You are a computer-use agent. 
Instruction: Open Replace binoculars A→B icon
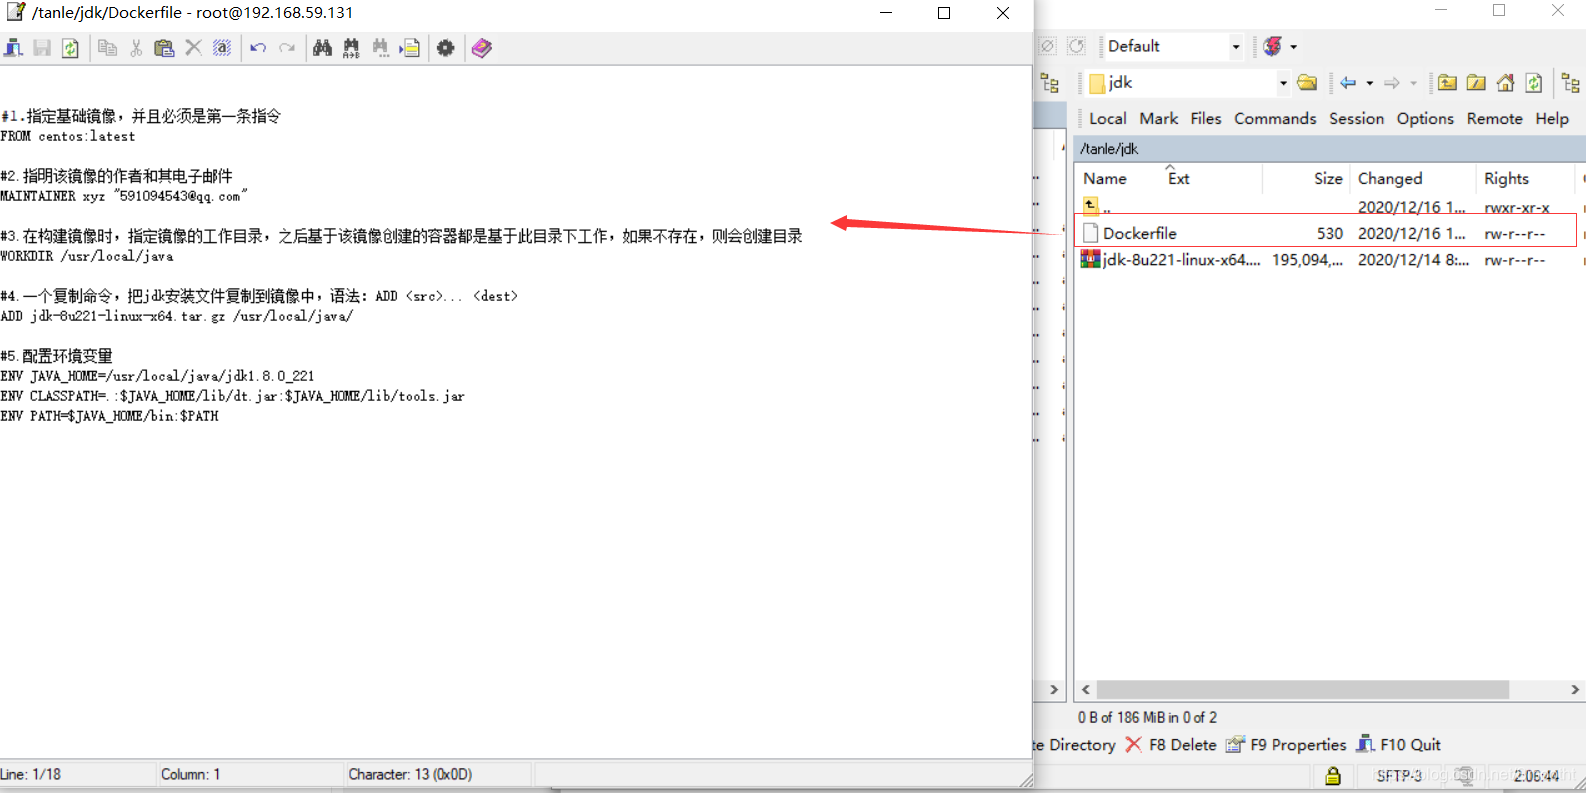(x=351, y=48)
